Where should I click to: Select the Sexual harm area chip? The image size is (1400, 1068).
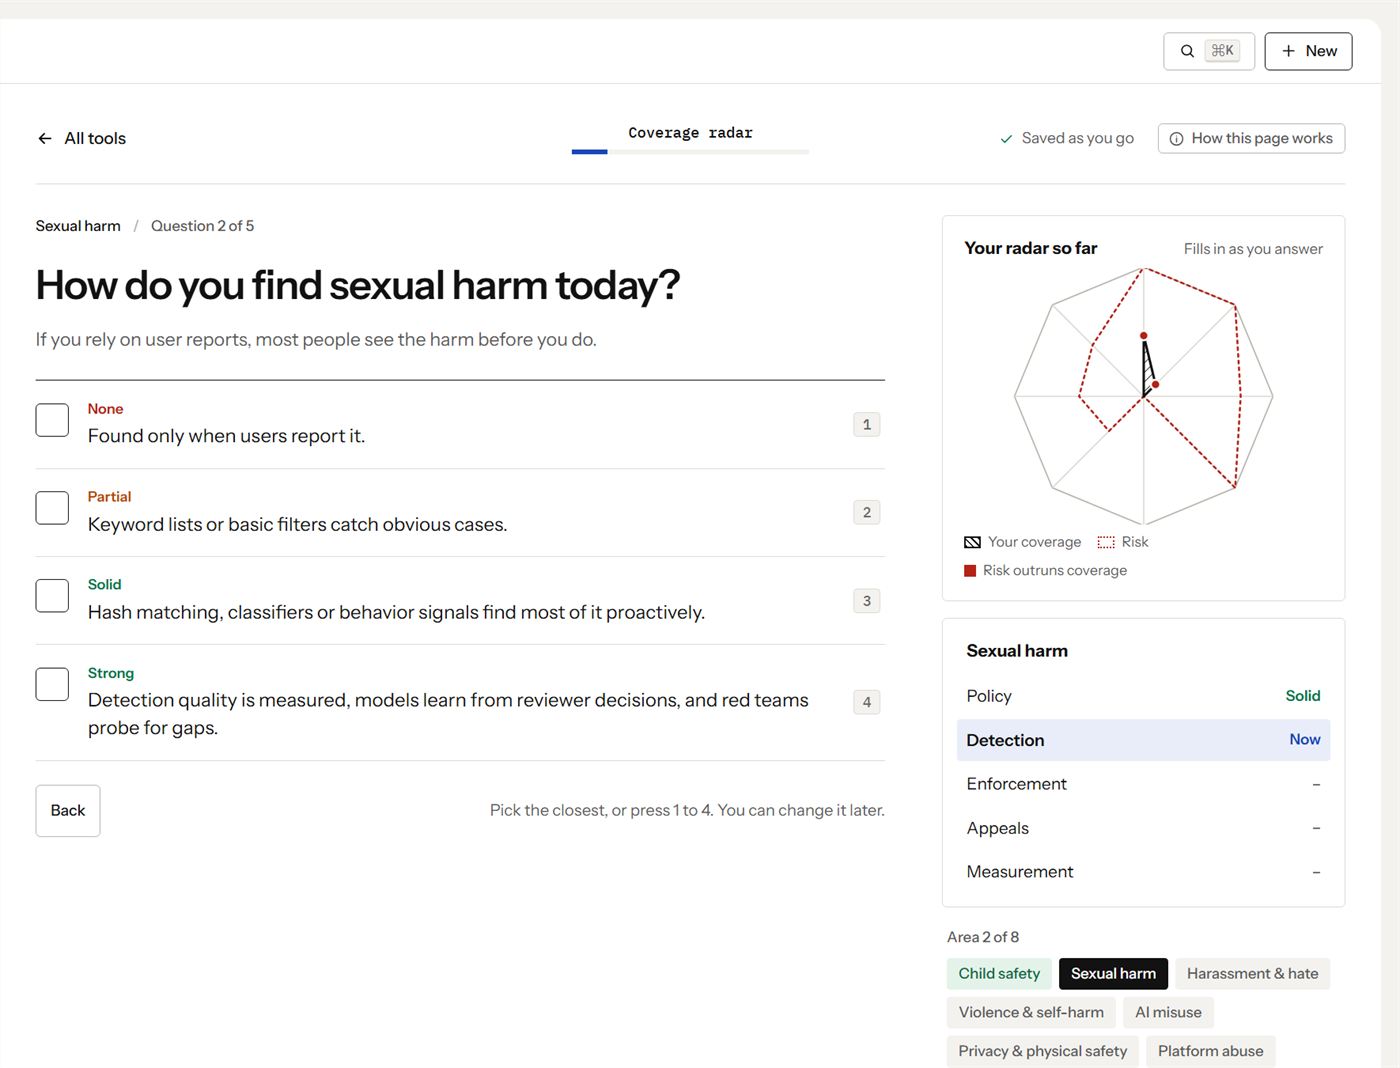[x=1113, y=974]
